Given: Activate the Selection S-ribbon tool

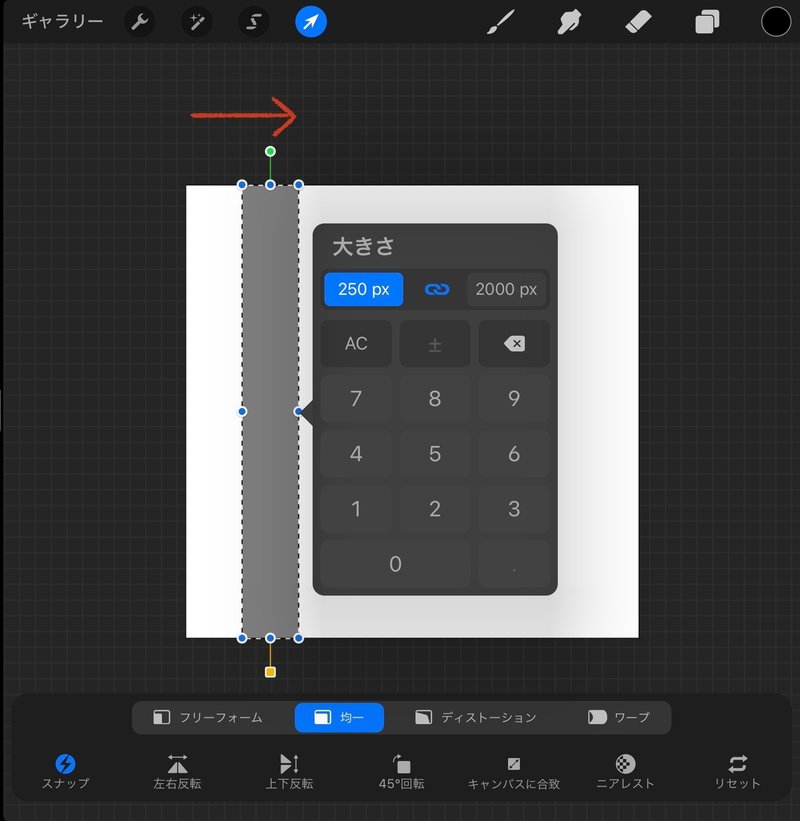Looking at the screenshot, I should point(254,22).
